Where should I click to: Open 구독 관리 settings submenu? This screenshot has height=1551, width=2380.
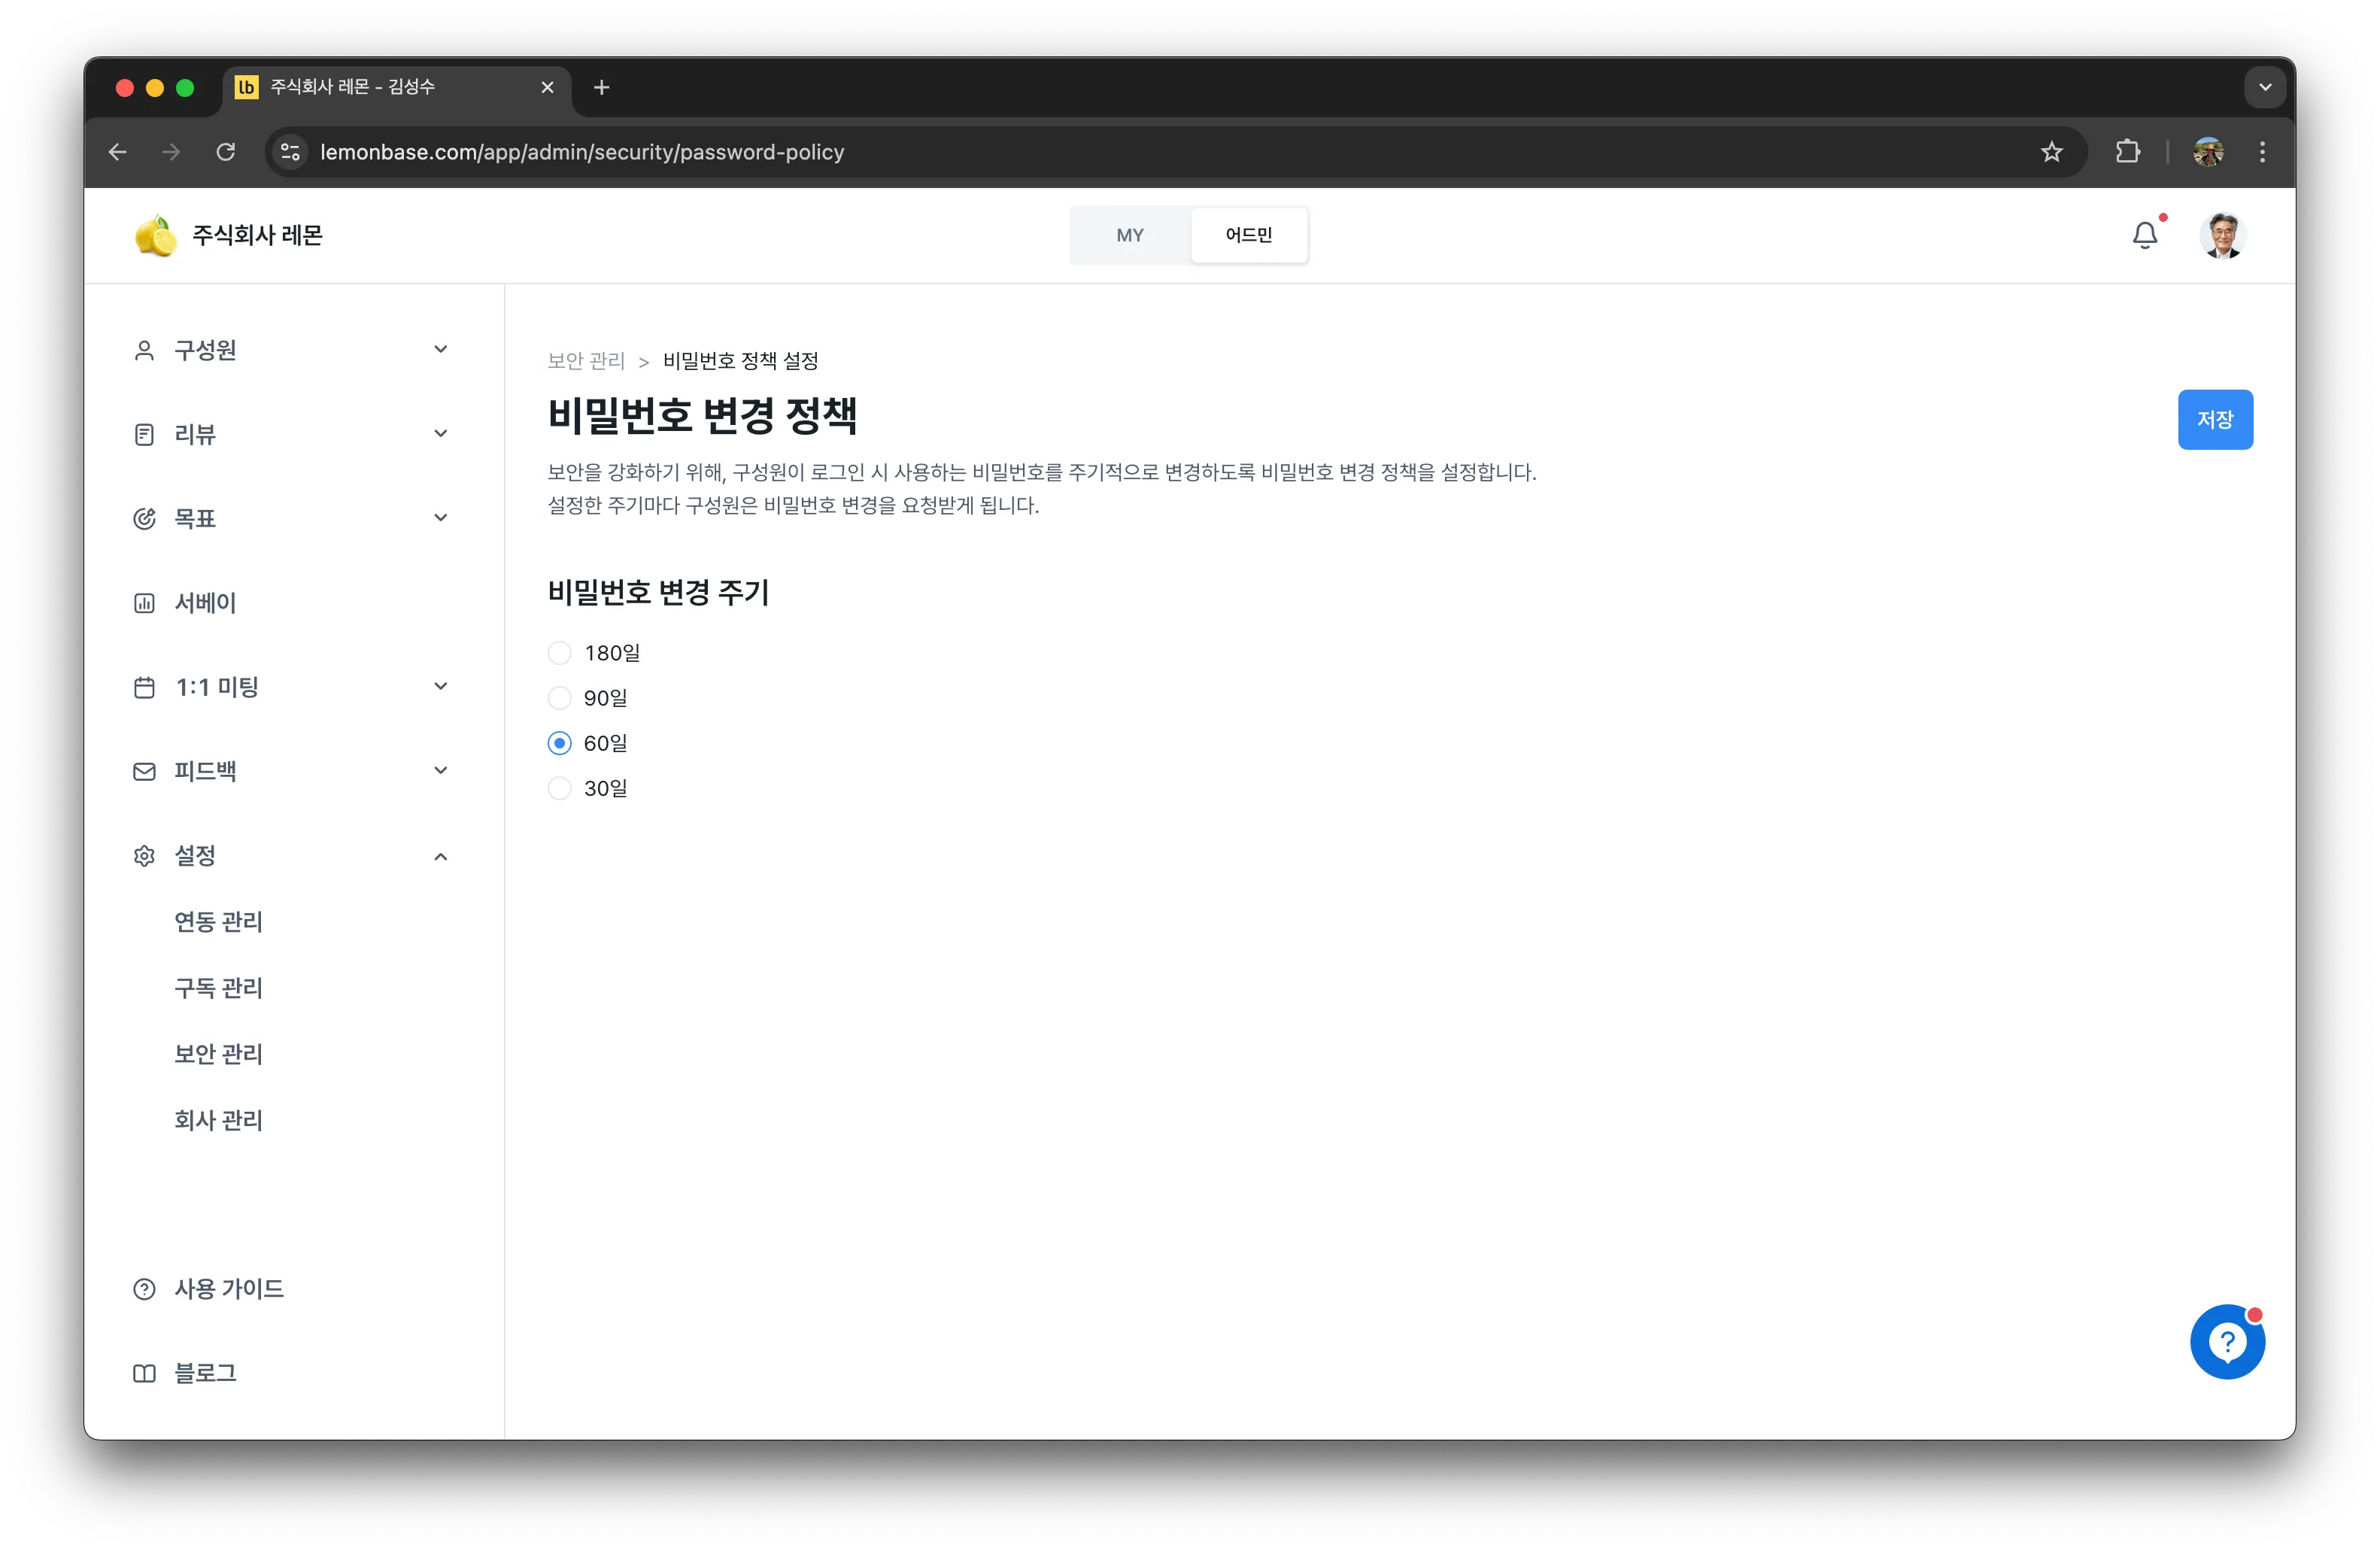[218, 988]
